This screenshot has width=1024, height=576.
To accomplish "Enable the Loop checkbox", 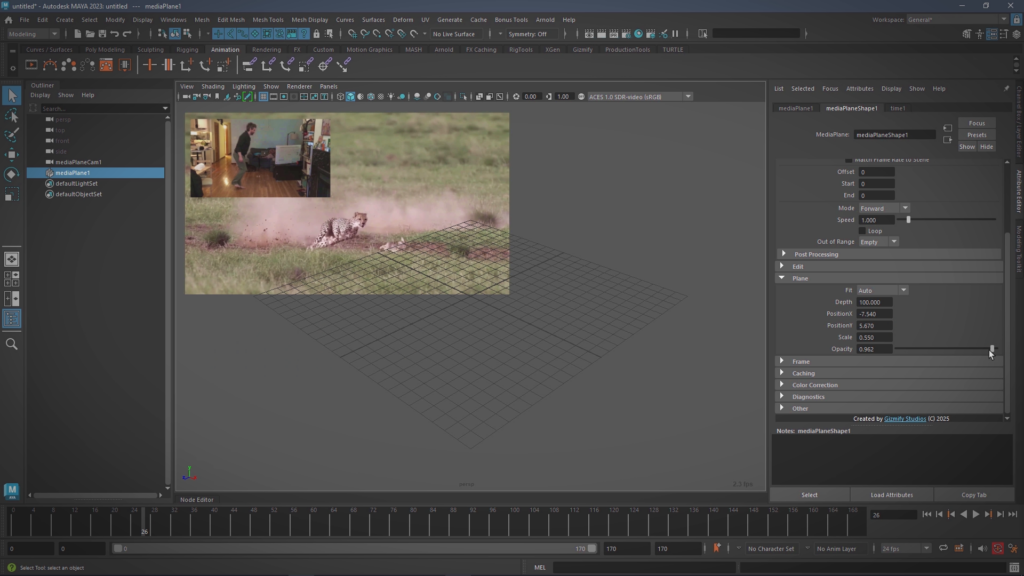I will click(862, 231).
